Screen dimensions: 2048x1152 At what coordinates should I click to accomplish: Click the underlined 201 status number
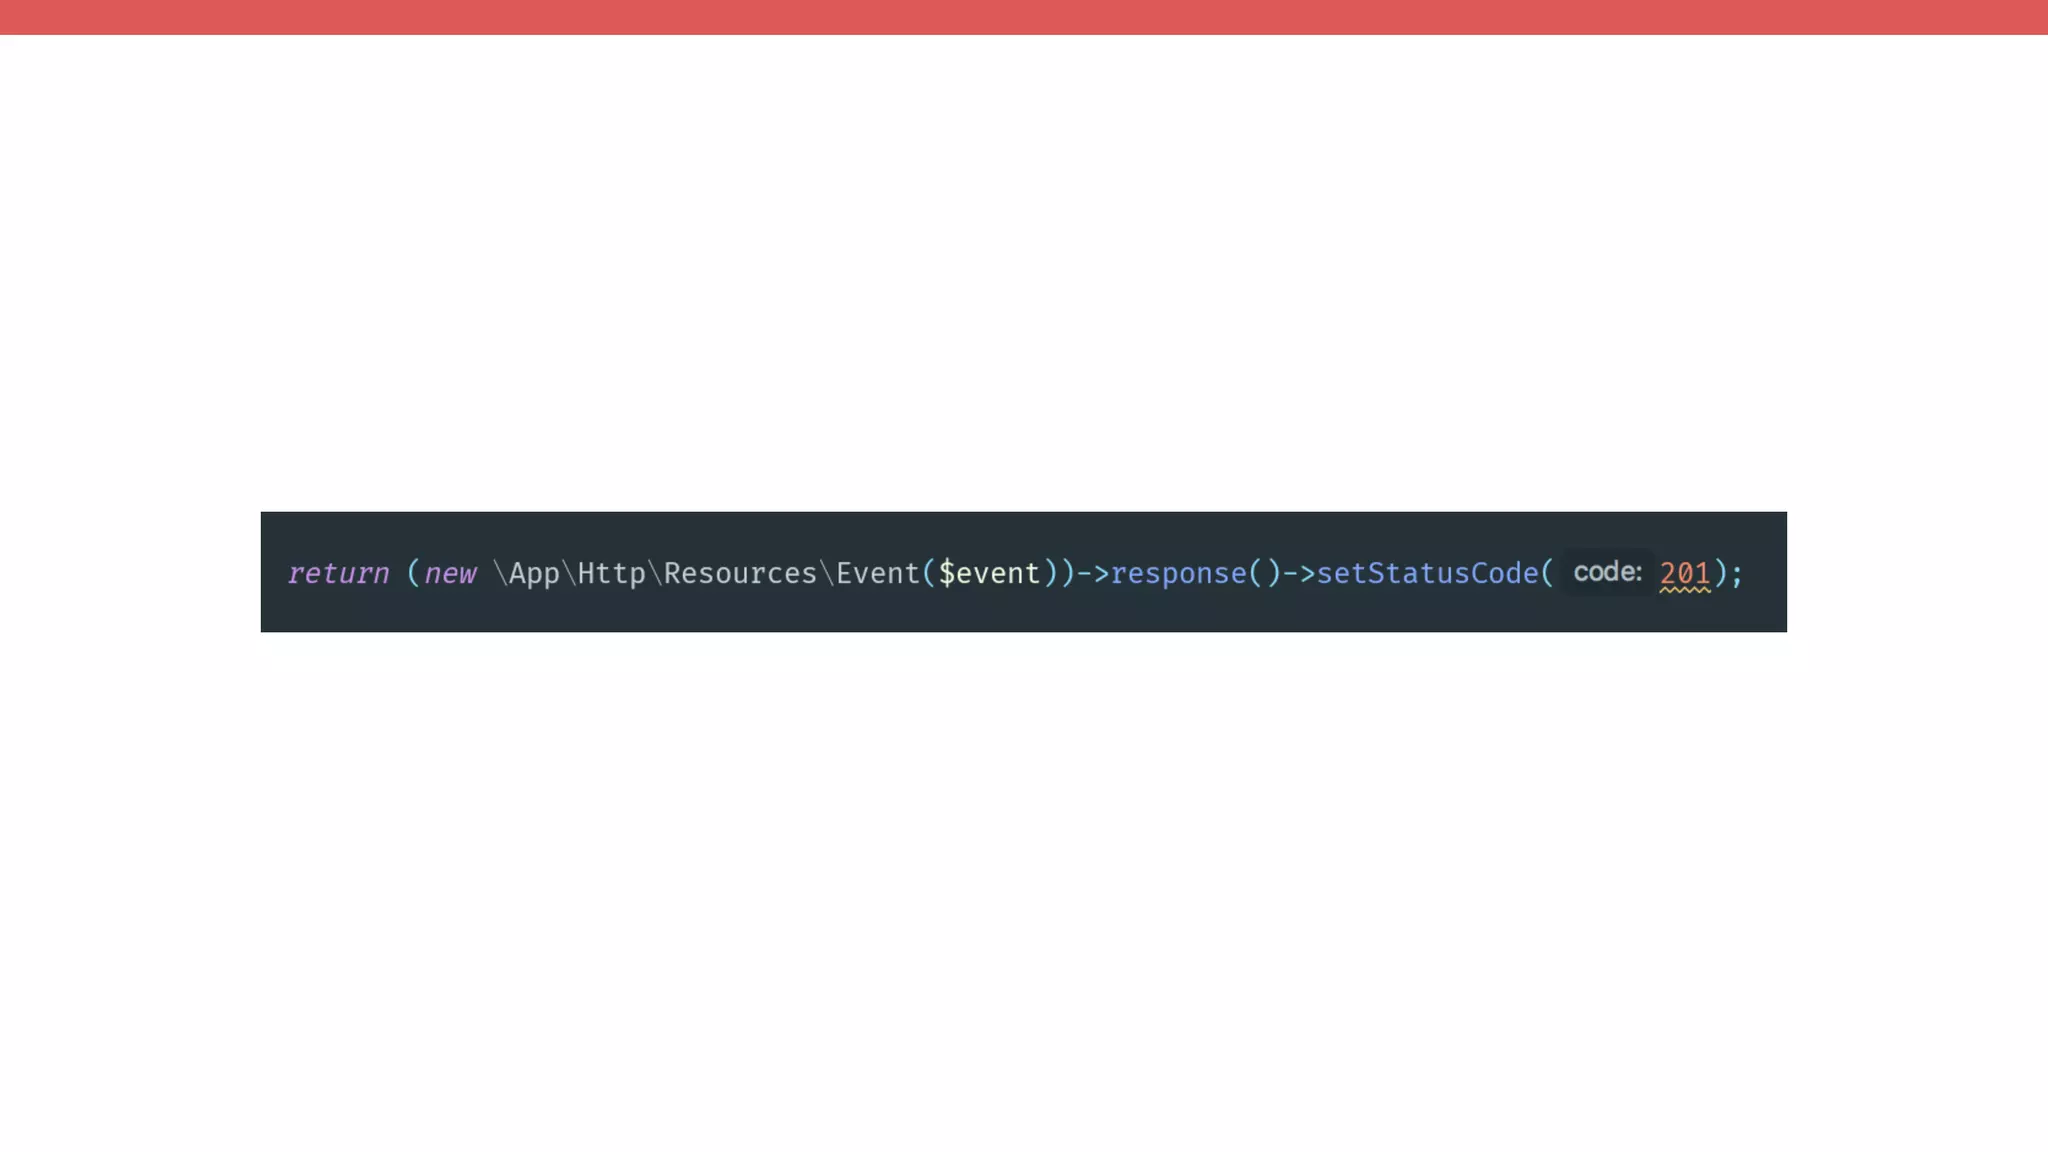pos(1685,574)
